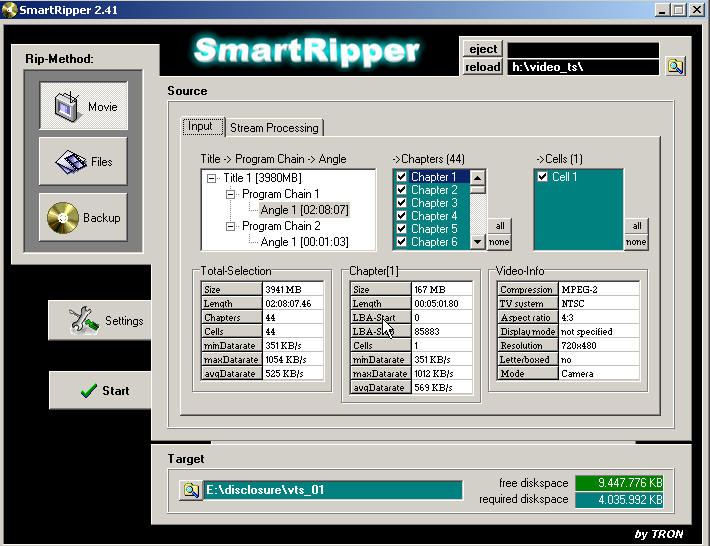Click the Mode value Camera

coord(599,374)
